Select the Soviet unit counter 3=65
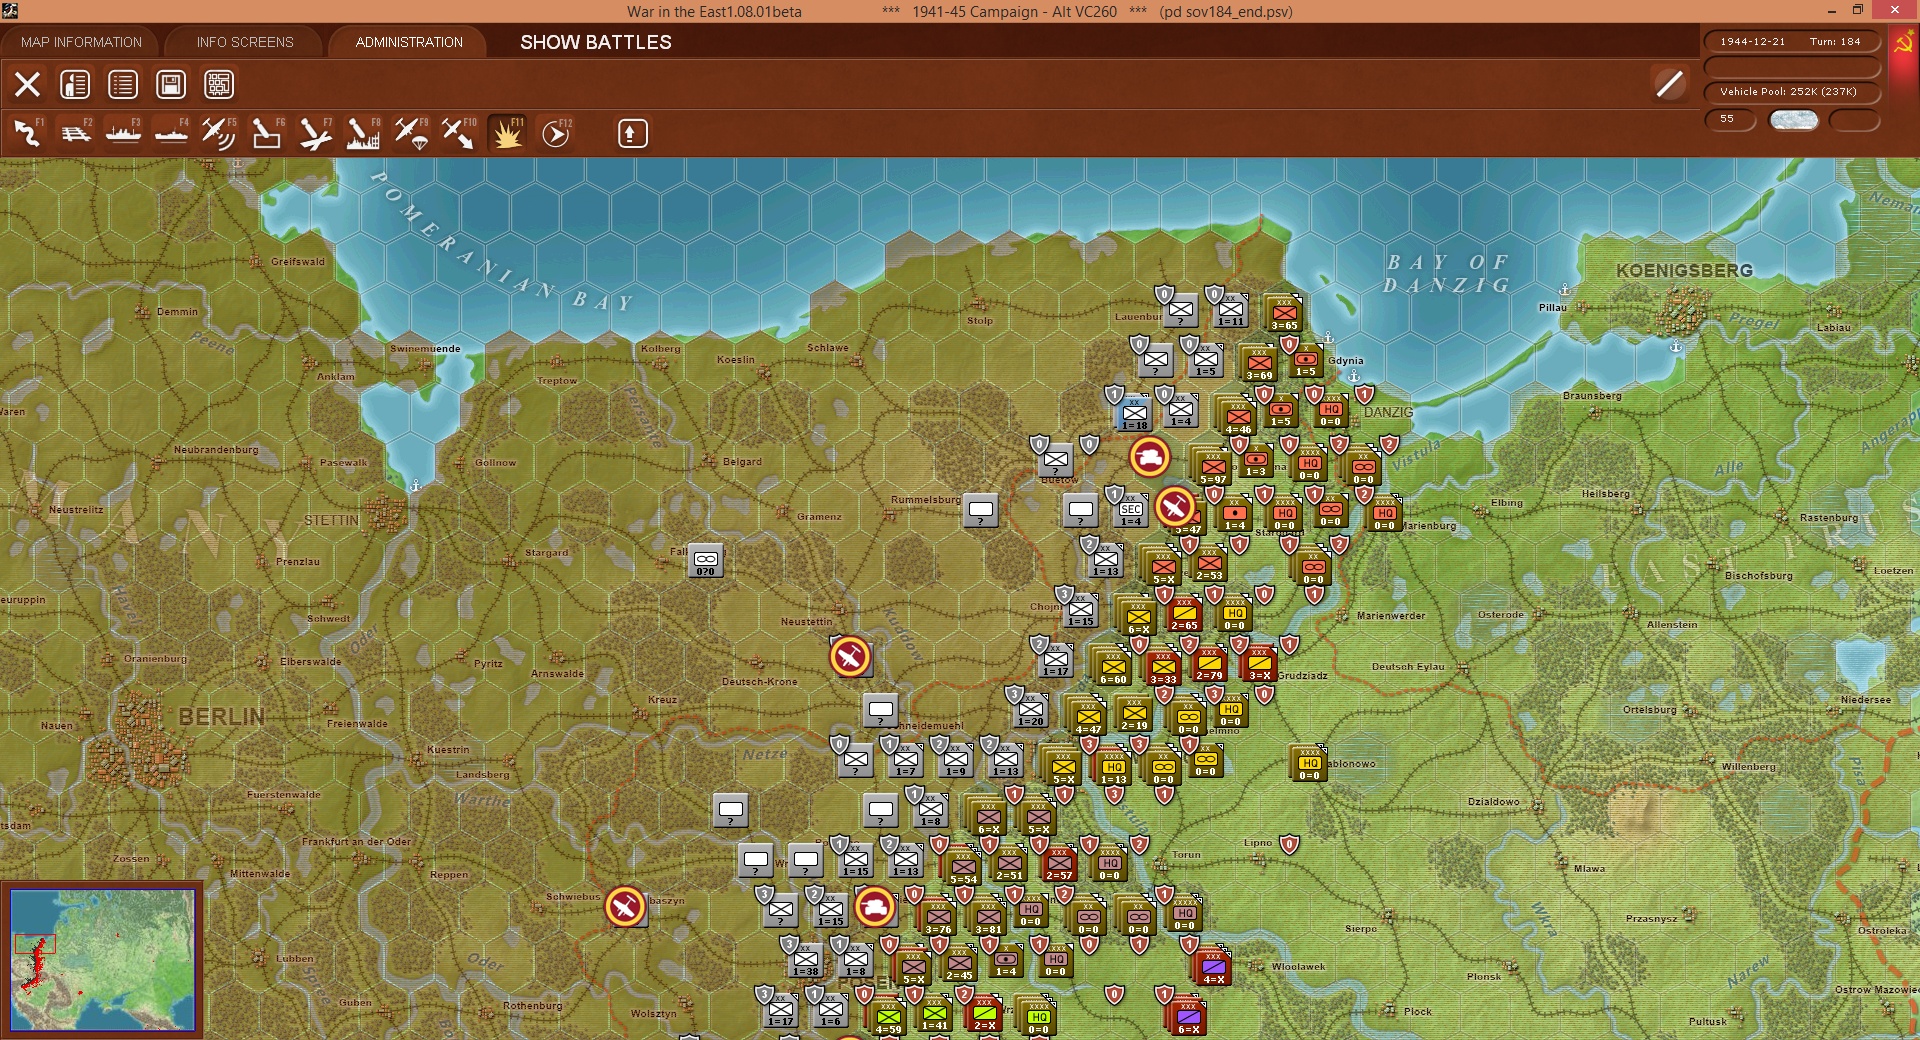1920x1040 pixels. pos(1283,313)
